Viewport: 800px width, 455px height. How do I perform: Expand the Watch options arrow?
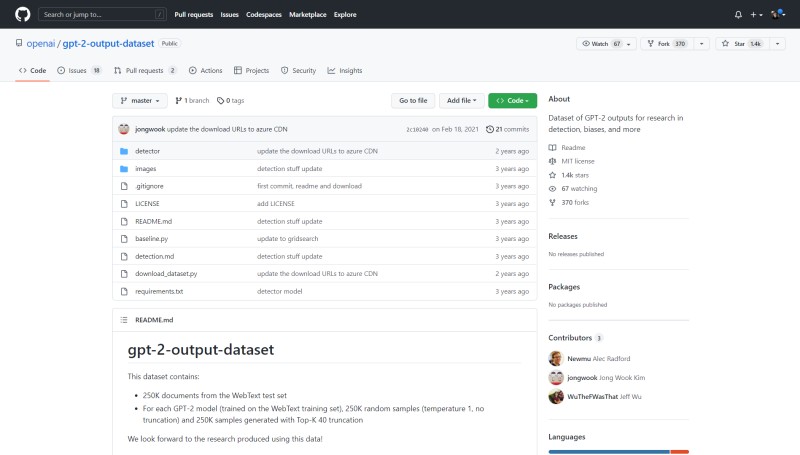pyautogui.click(x=629, y=44)
